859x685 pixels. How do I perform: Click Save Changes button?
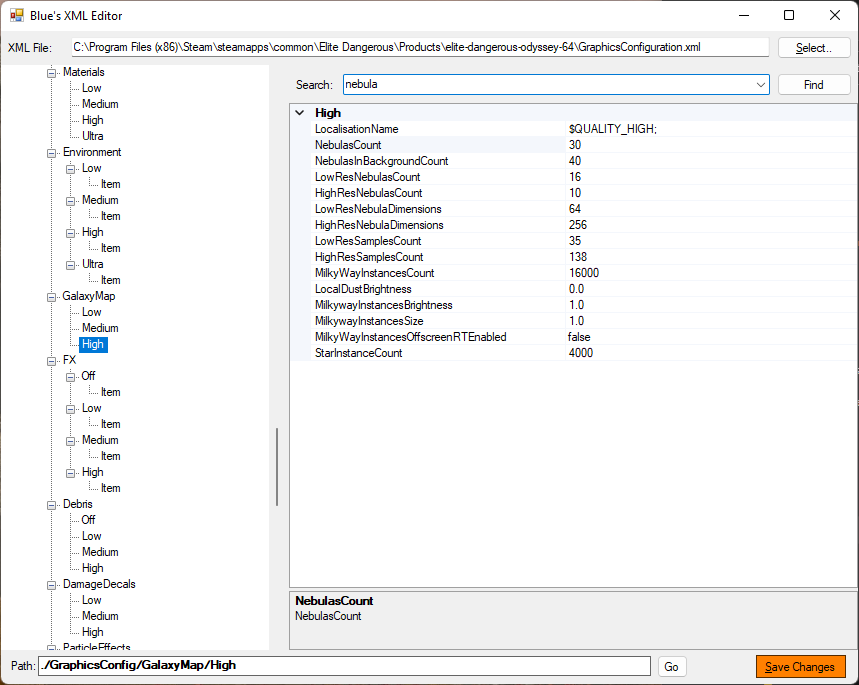click(800, 667)
